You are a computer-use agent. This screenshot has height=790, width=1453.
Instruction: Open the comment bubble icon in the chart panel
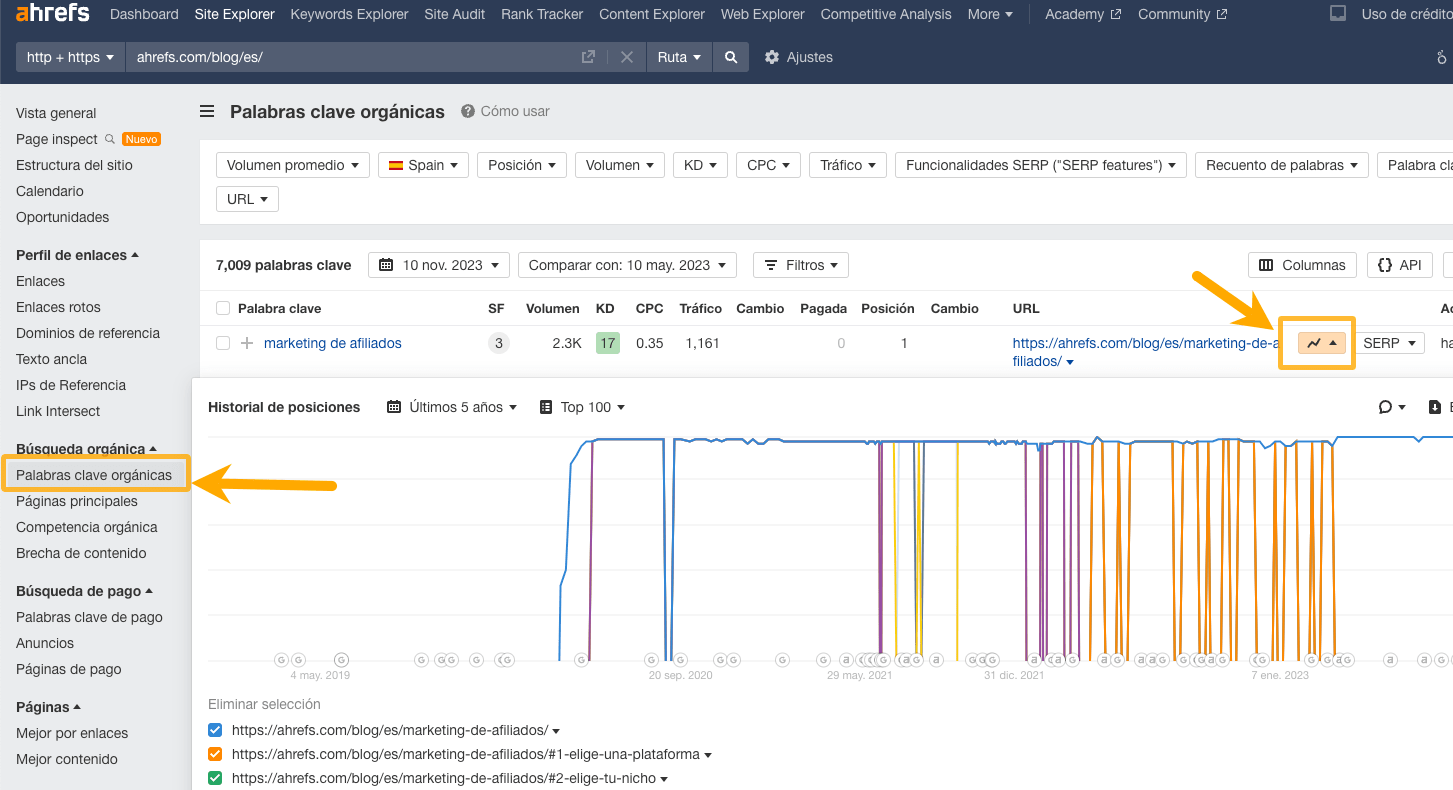point(1385,407)
